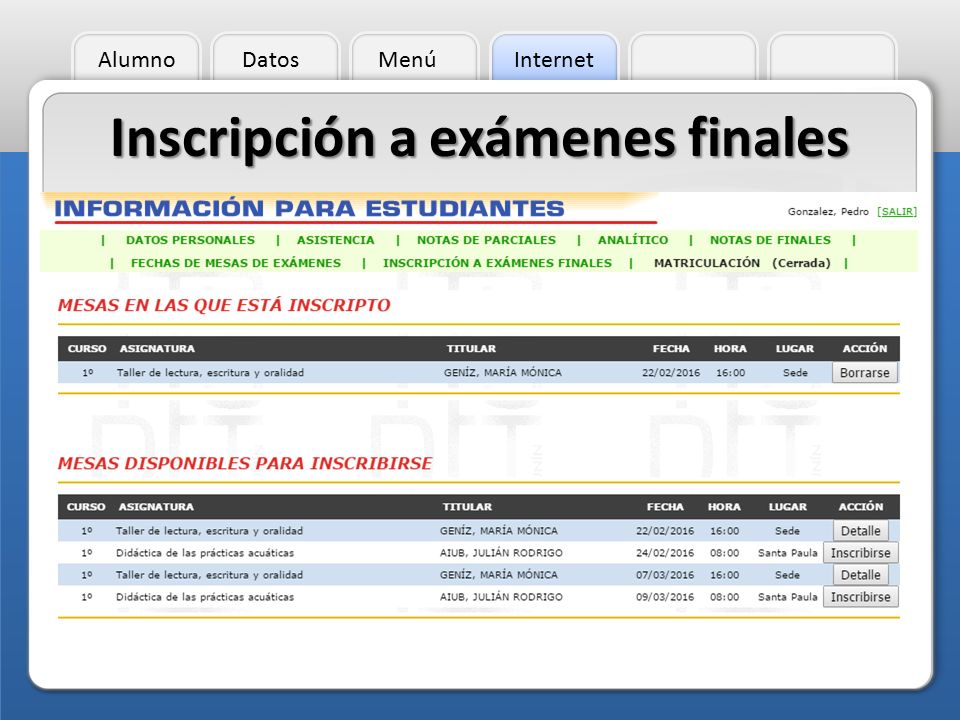
Task: Open the Alumno tab
Action: (137, 58)
